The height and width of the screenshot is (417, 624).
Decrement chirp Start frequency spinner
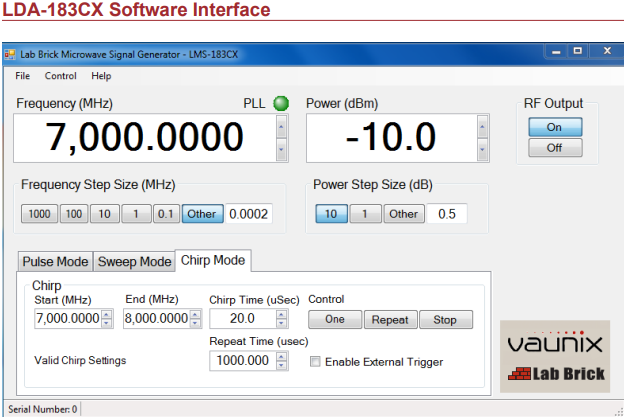coord(107,323)
